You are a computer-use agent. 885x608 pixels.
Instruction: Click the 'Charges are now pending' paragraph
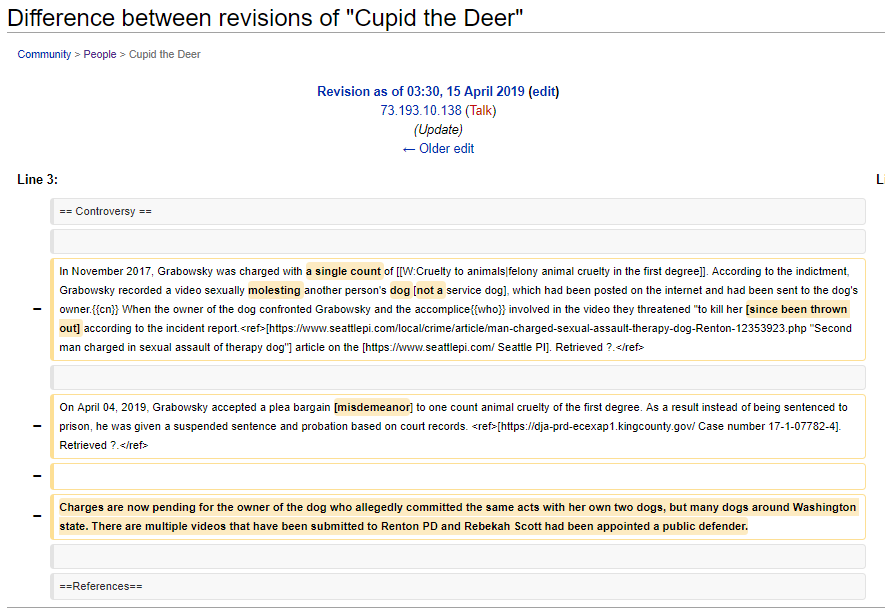coord(458,517)
